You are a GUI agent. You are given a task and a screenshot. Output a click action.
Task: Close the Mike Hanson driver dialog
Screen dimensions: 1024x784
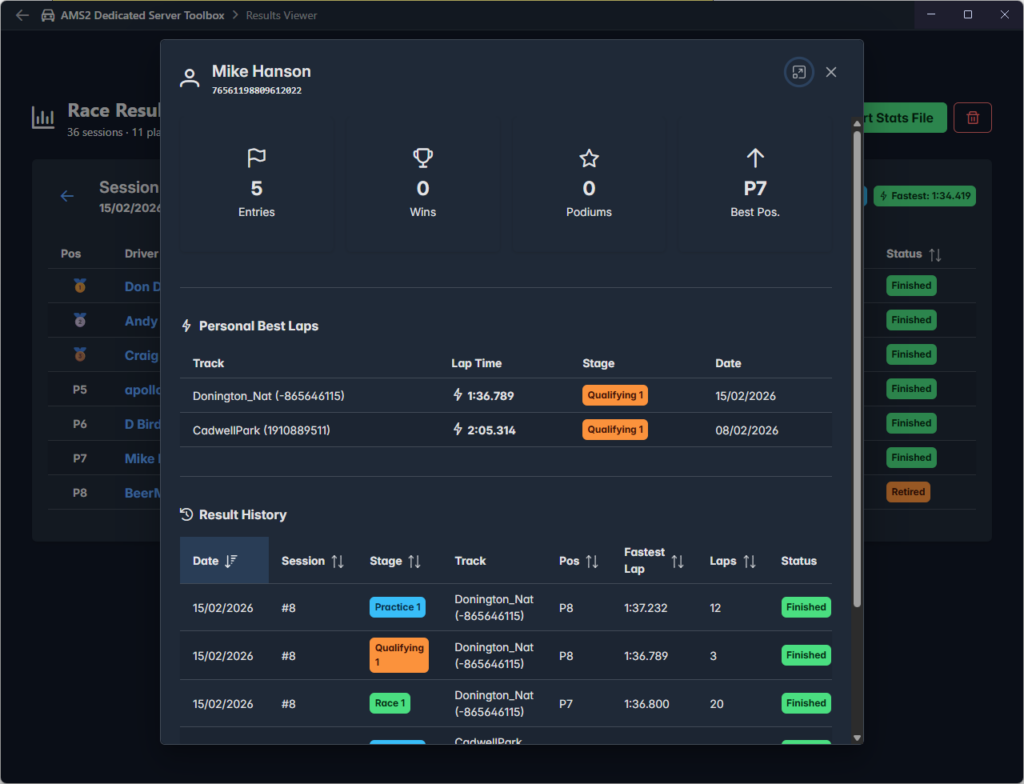pyautogui.click(x=831, y=72)
